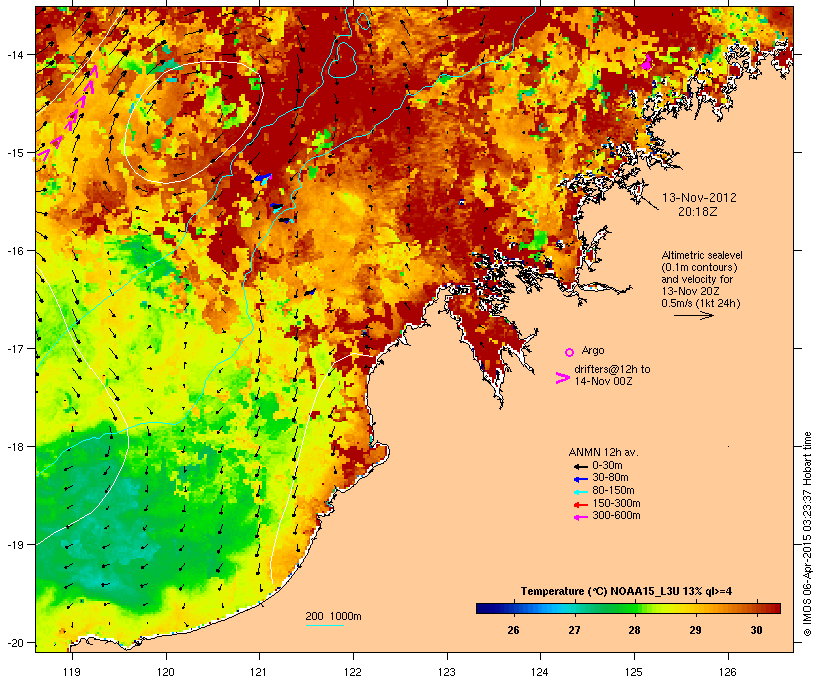Click the Temperature NOAA15_L3U colorbar title
This screenshot has width=820, height=680.
pyautogui.click(x=626, y=592)
